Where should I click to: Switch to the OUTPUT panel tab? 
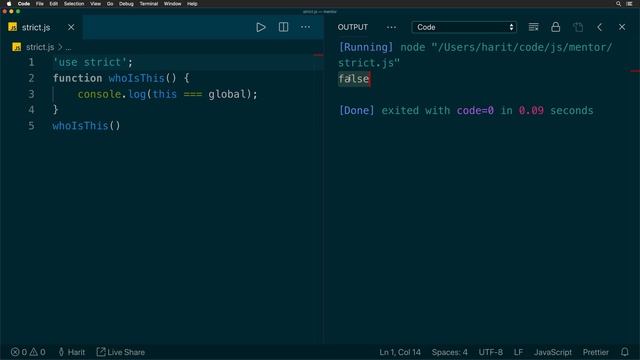353,27
